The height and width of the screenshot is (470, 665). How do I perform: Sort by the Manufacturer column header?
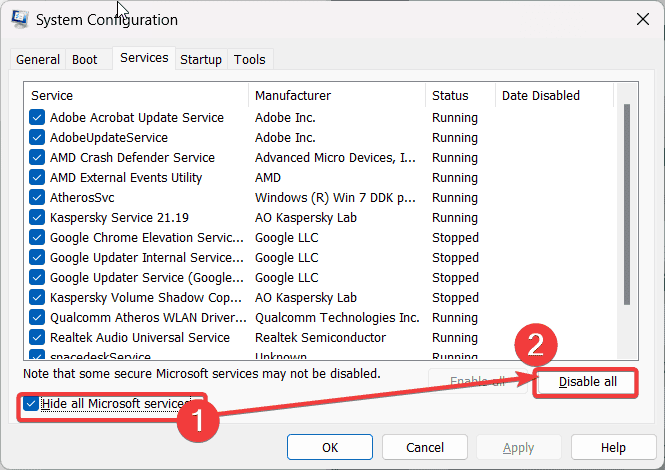[x=337, y=95]
